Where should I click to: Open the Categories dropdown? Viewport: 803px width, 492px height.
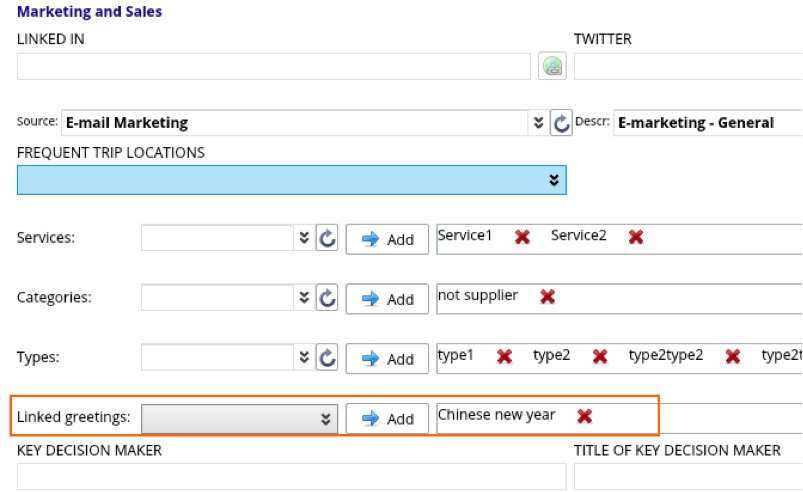tap(304, 298)
